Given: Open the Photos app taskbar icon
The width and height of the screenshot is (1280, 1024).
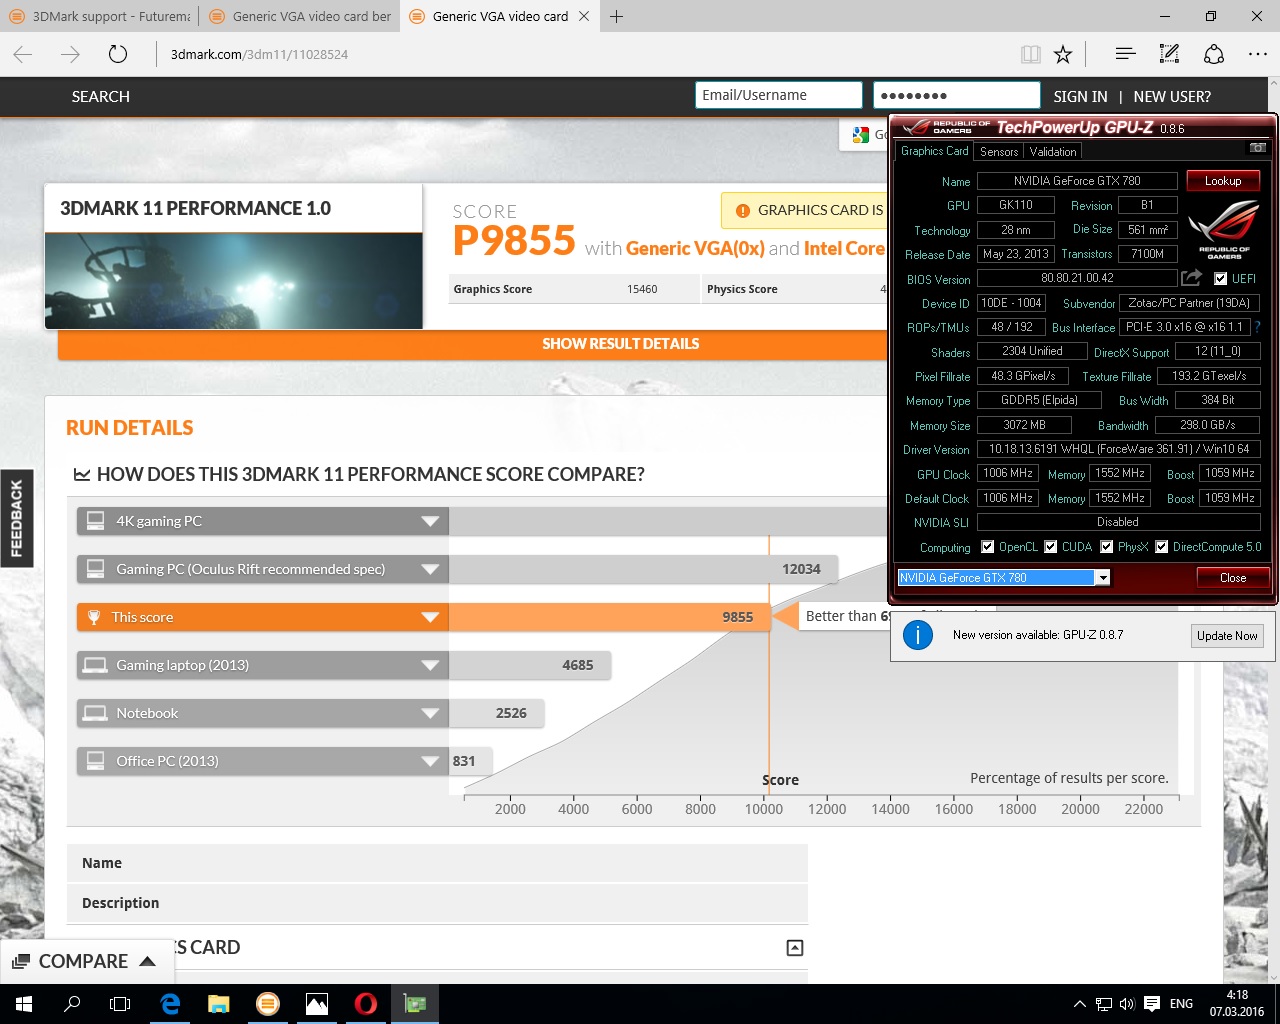Looking at the screenshot, I should click(x=317, y=1004).
